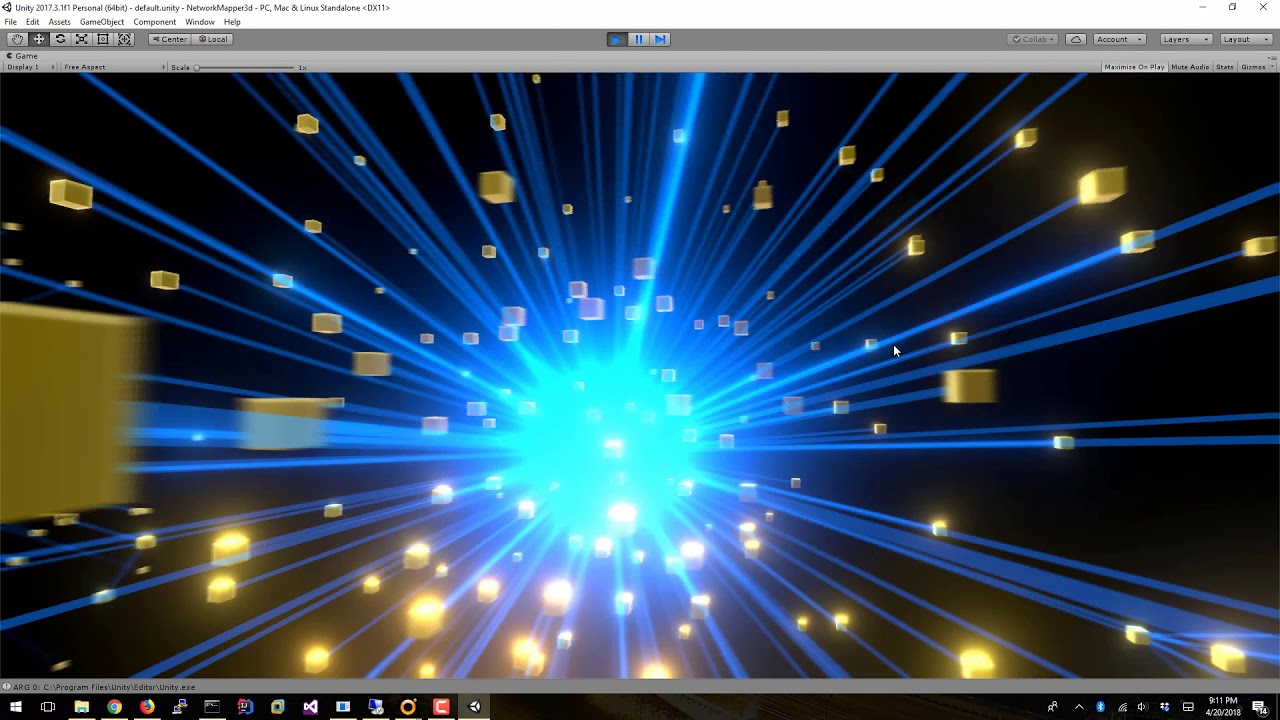This screenshot has height=720, width=1280.
Task: Open the Component menu
Action: (x=155, y=22)
